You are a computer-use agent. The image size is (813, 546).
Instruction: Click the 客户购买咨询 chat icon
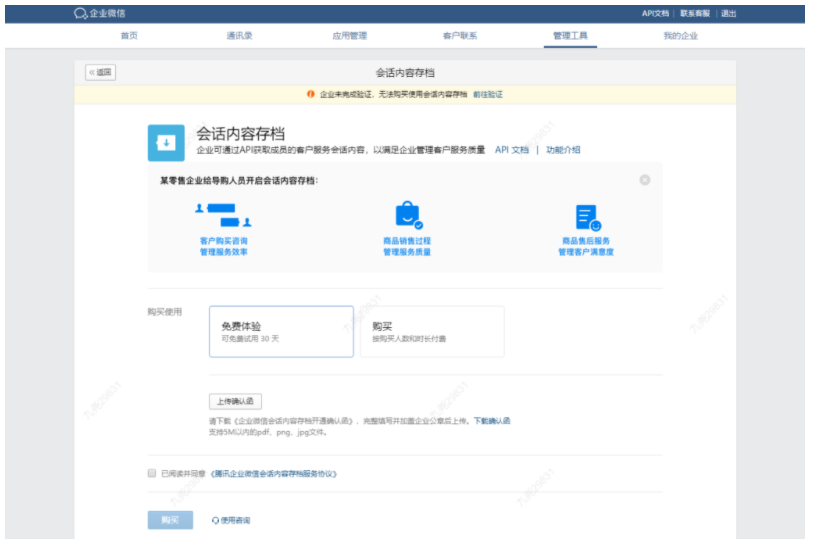coord(223,214)
